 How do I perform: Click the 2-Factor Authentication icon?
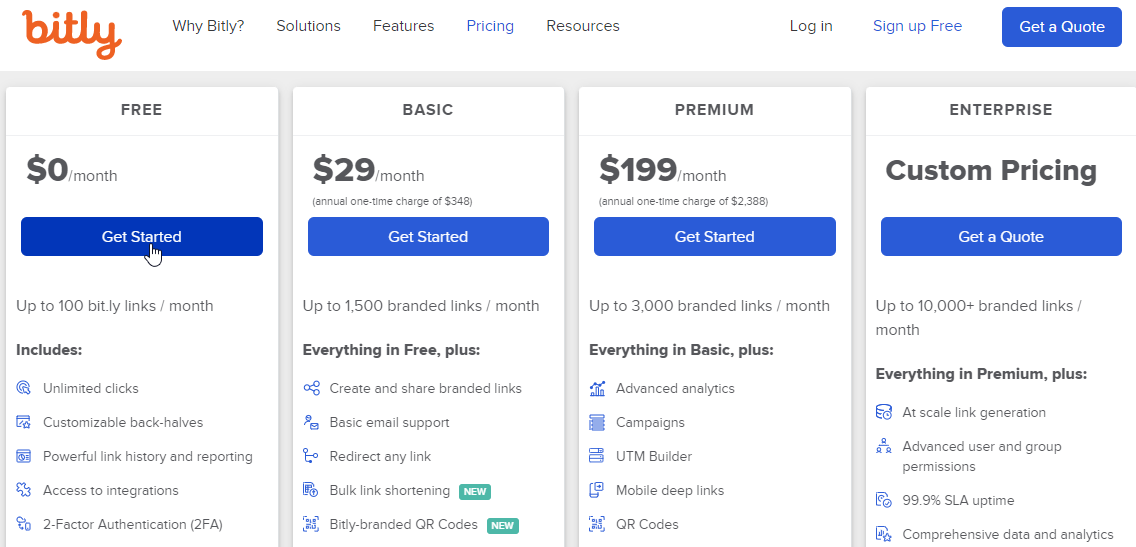pyautogui.click(x=23, y=525)
